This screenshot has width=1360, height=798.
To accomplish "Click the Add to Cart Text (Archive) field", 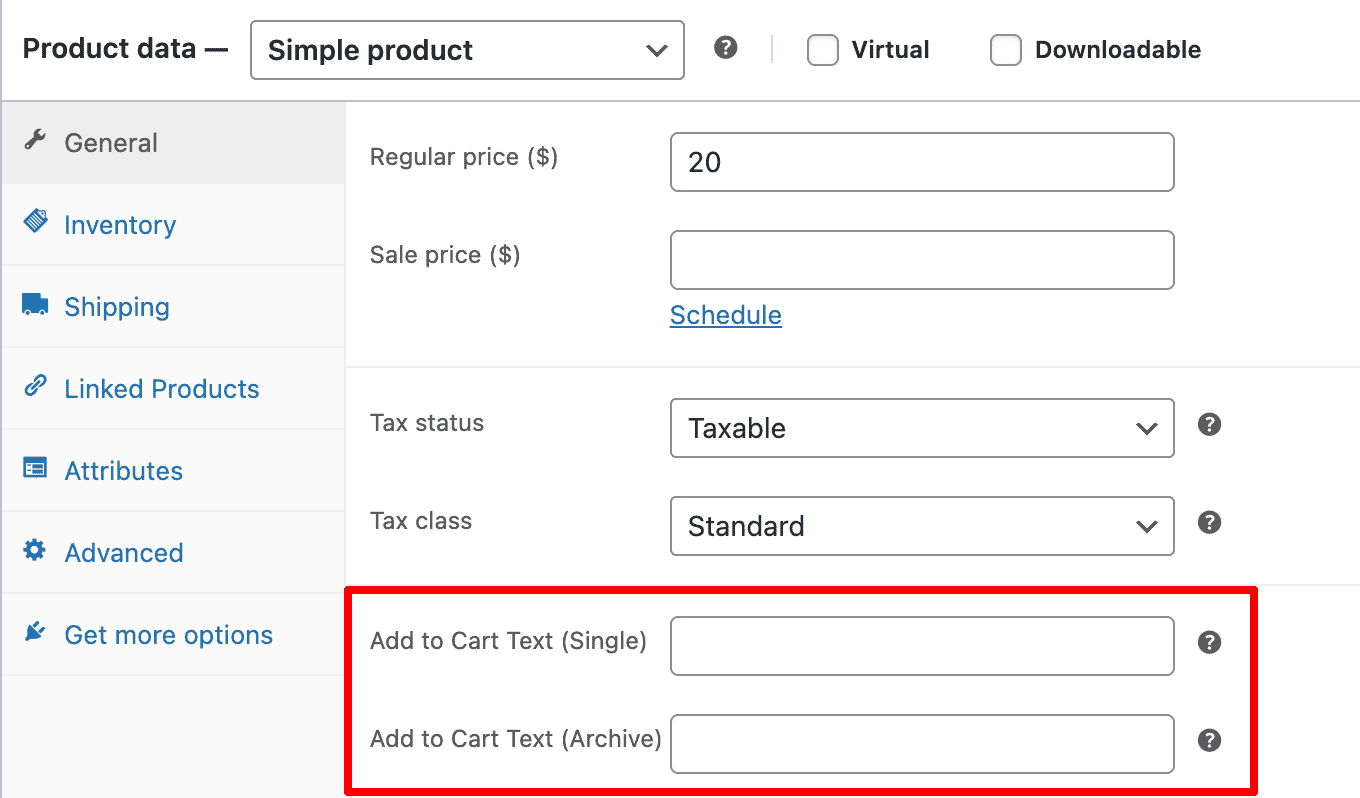I will (922, 744).
